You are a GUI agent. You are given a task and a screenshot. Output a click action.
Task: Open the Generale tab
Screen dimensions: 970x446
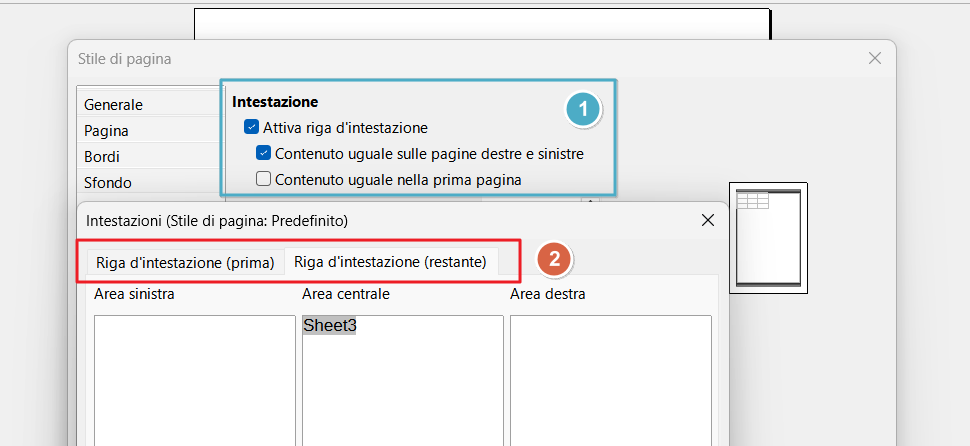(113, 104)
